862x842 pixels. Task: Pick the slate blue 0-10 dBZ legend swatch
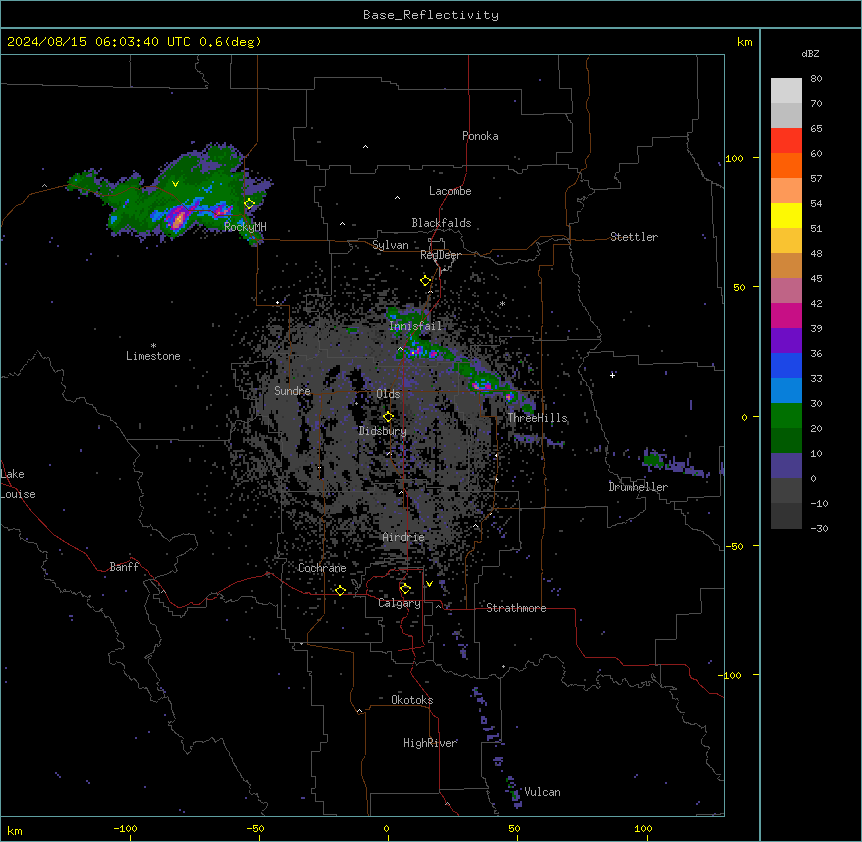click(x=786, y=466)
